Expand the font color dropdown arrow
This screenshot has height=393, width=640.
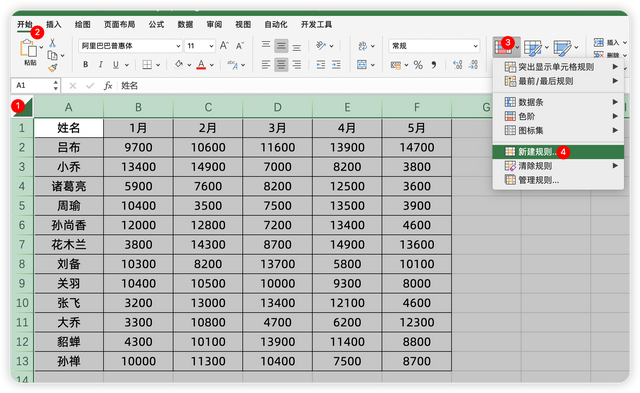212,64
